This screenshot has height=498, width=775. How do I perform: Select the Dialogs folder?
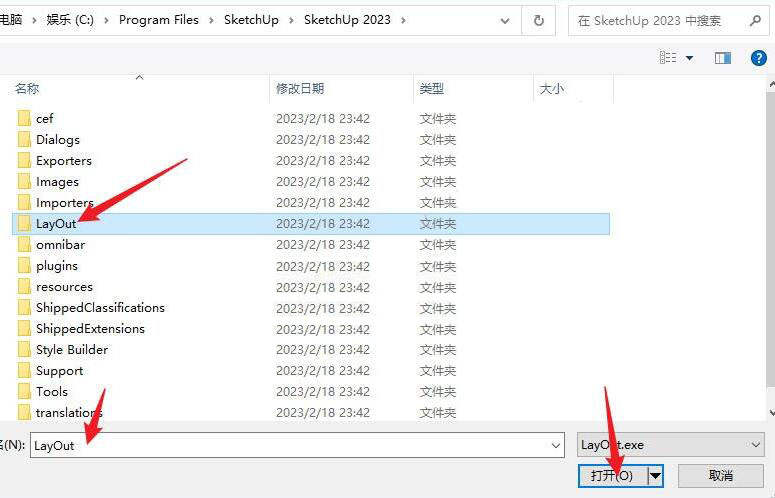[x=58, y=140]
